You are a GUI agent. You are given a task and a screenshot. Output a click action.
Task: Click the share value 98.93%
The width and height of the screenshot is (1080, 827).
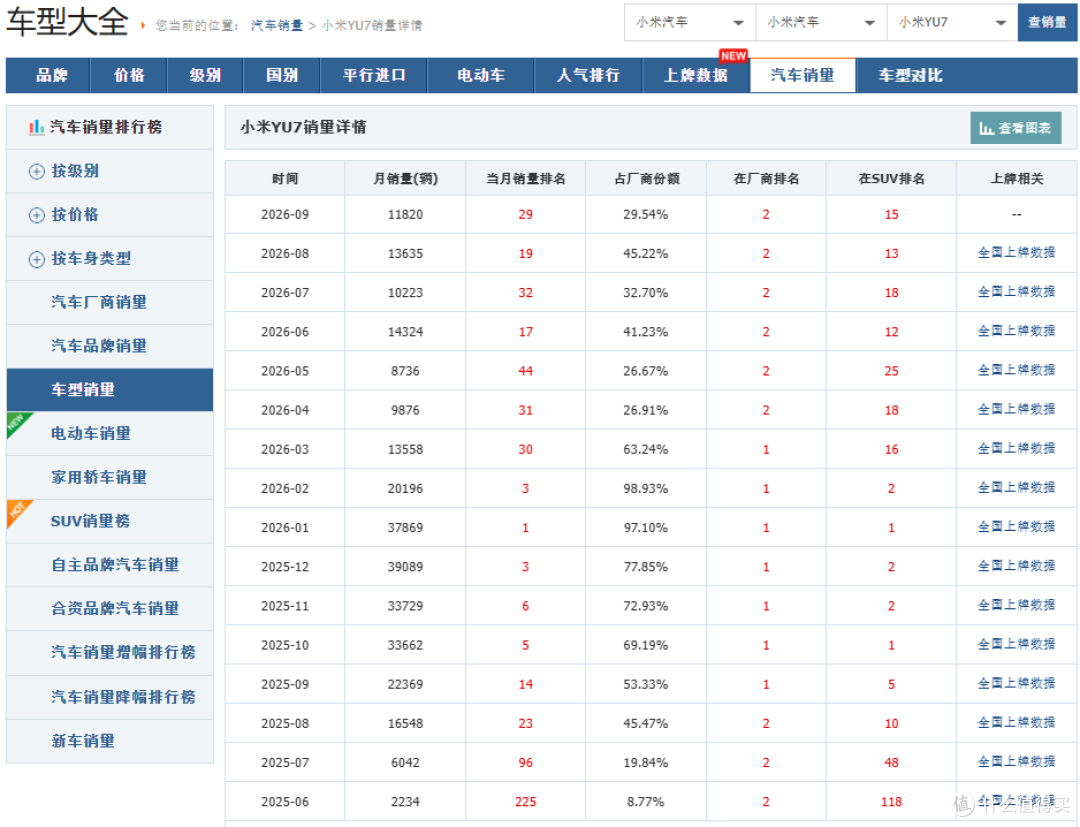pyautogui.click(x=645, y=489)
